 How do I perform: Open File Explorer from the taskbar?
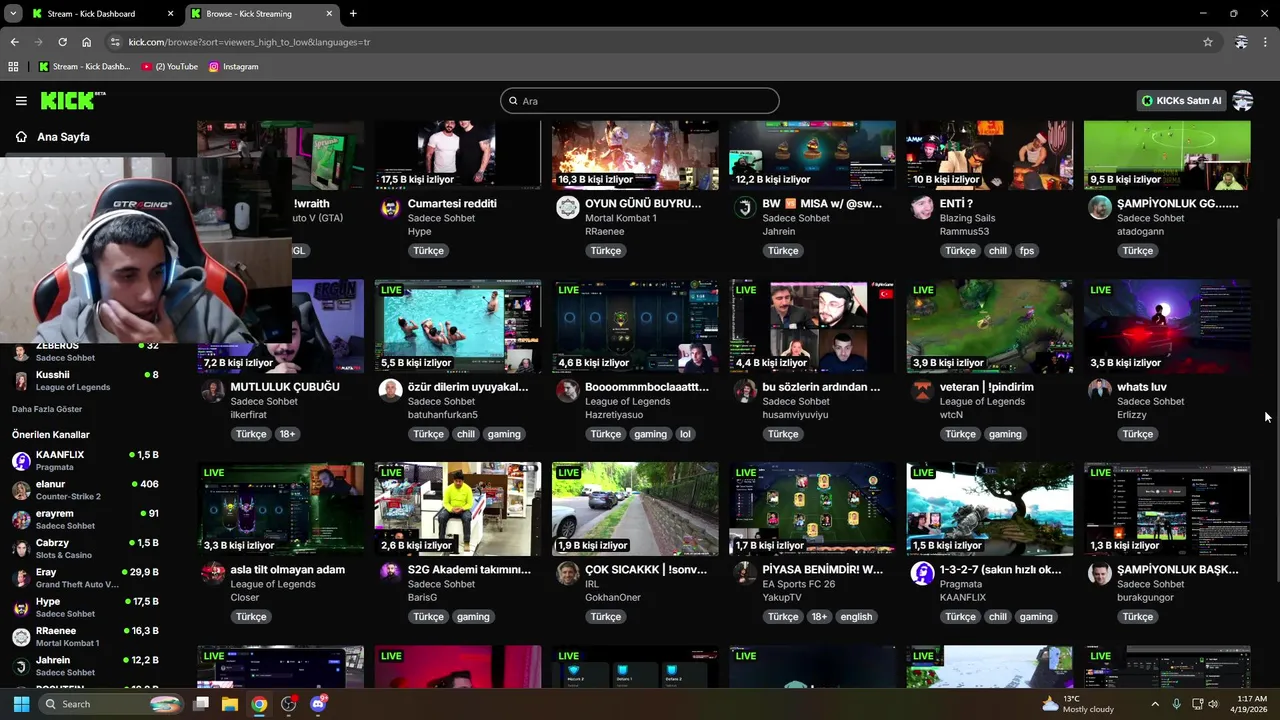coord(230,704)
